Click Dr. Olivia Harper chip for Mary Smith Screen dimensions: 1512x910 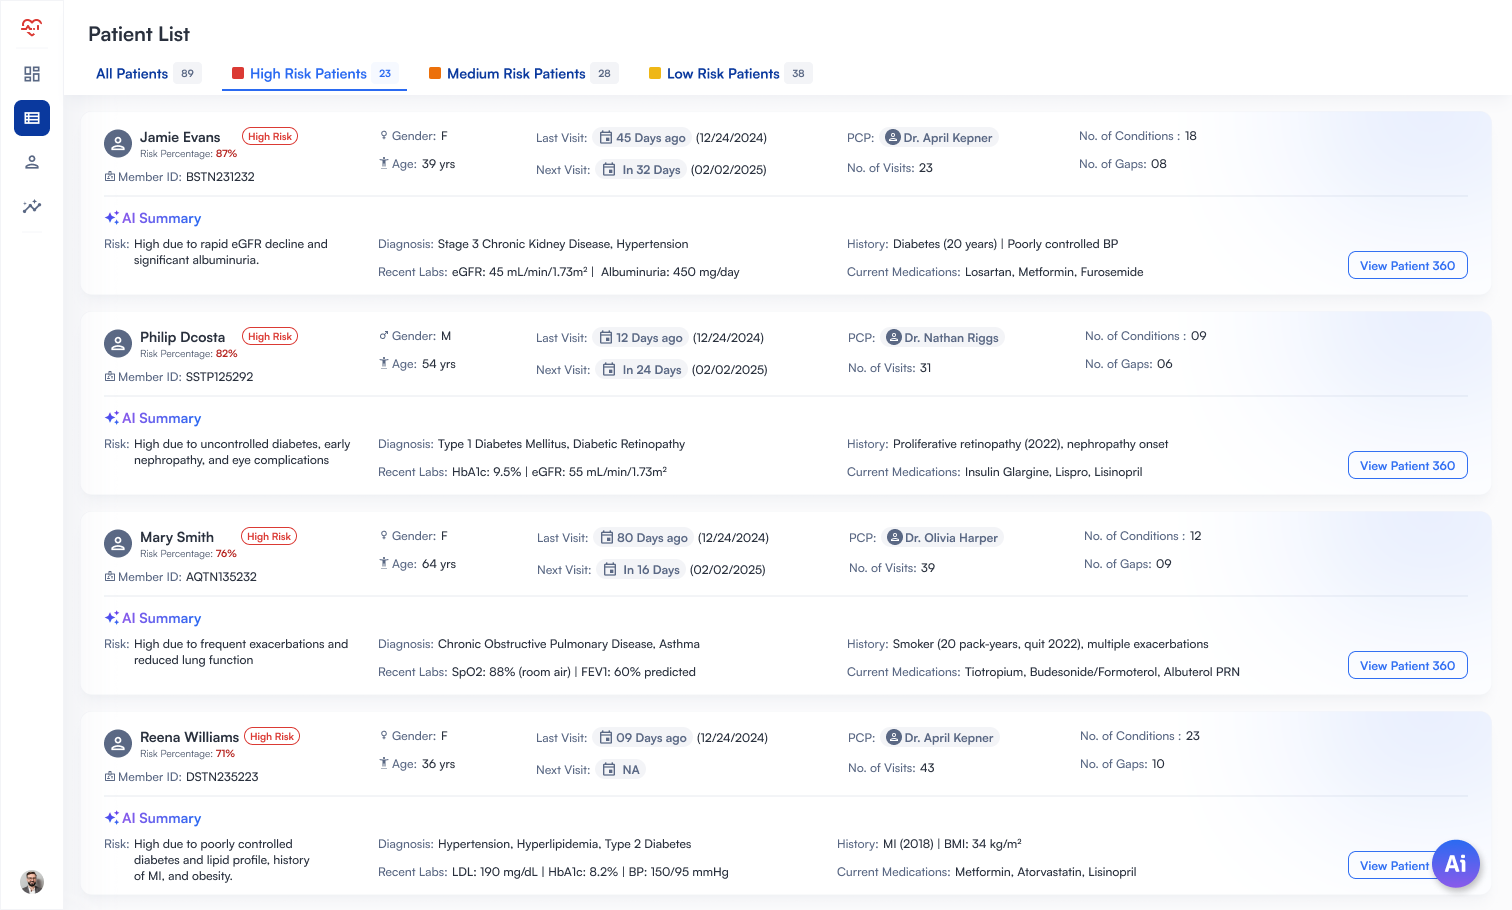942,537
